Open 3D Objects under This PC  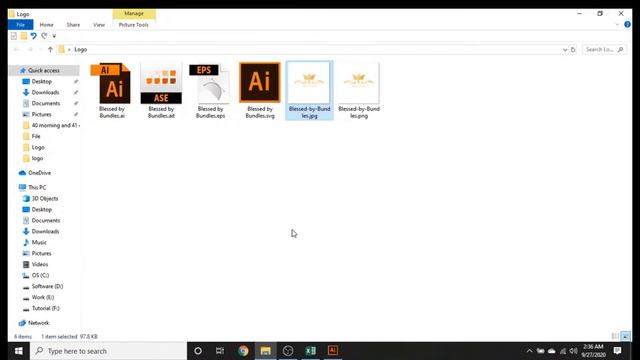click(x=45, y=198)
